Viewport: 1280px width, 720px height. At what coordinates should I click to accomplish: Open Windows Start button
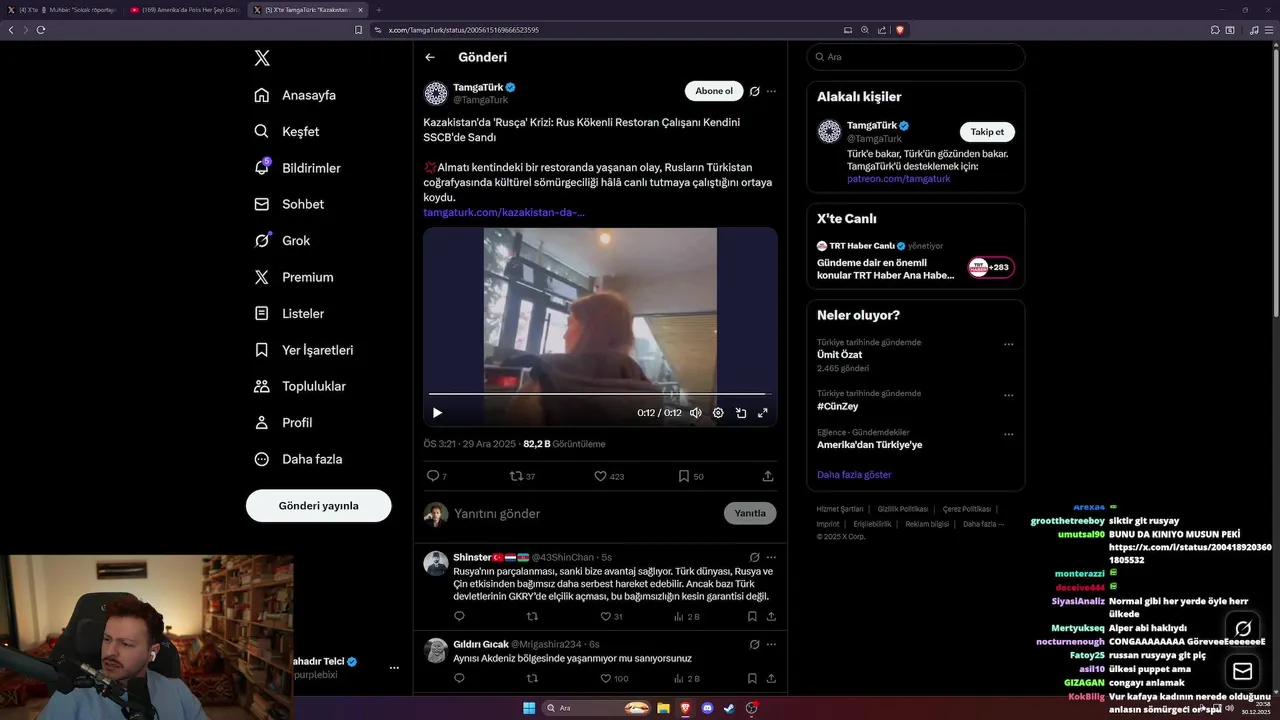click(528, 708)
